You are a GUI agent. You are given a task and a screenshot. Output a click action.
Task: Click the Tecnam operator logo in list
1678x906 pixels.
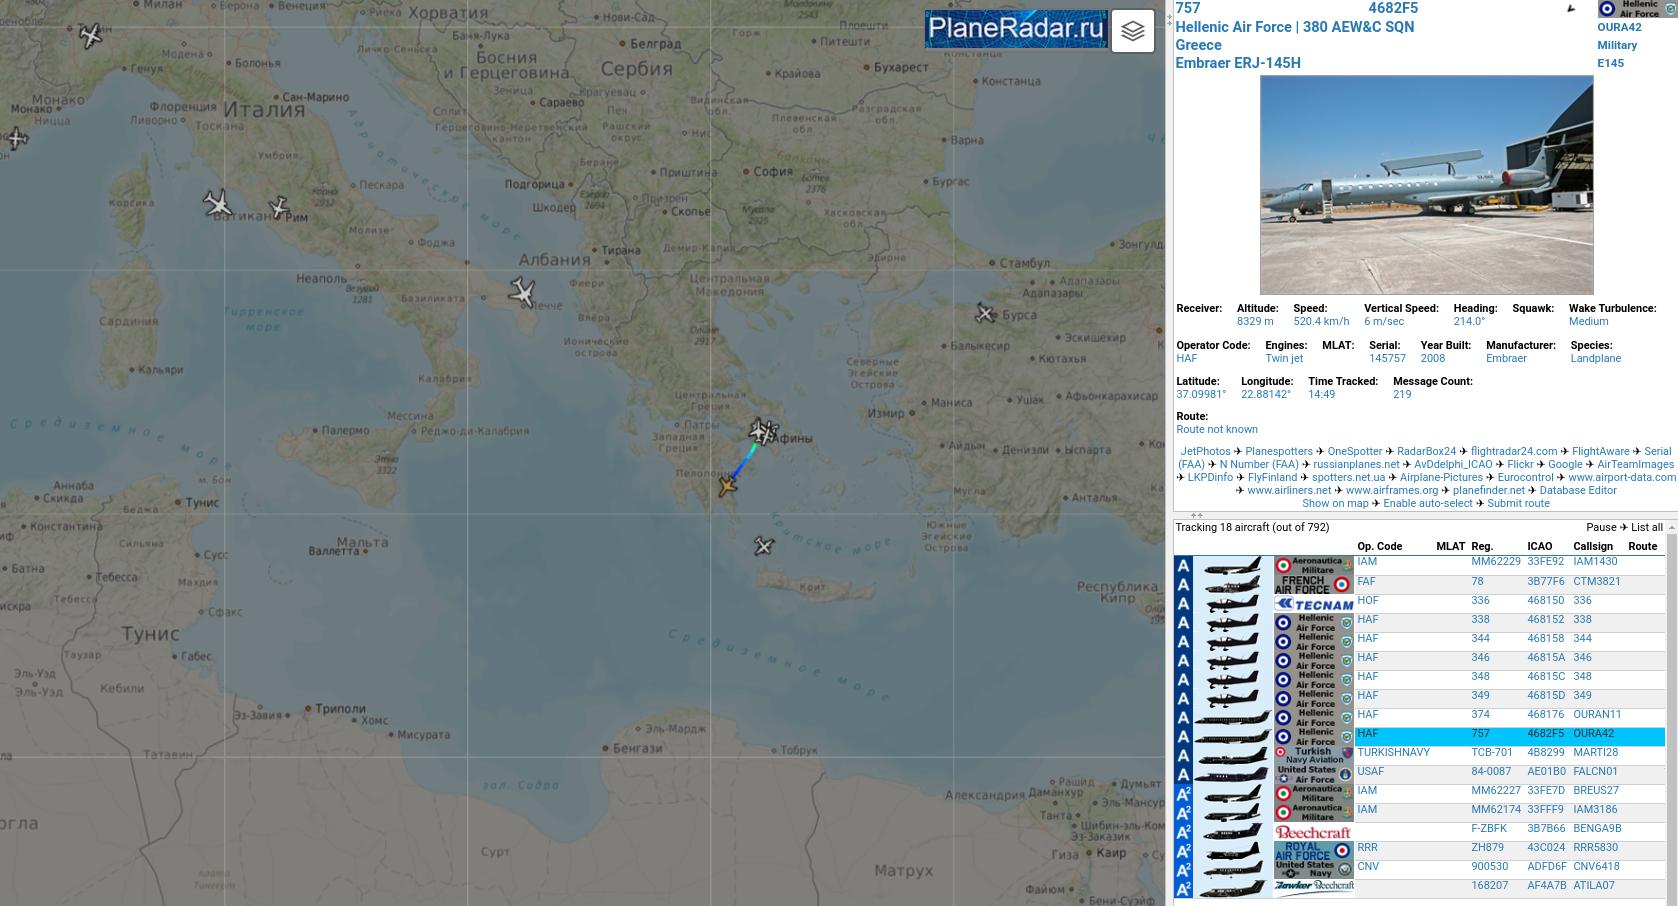(1313, 604)
